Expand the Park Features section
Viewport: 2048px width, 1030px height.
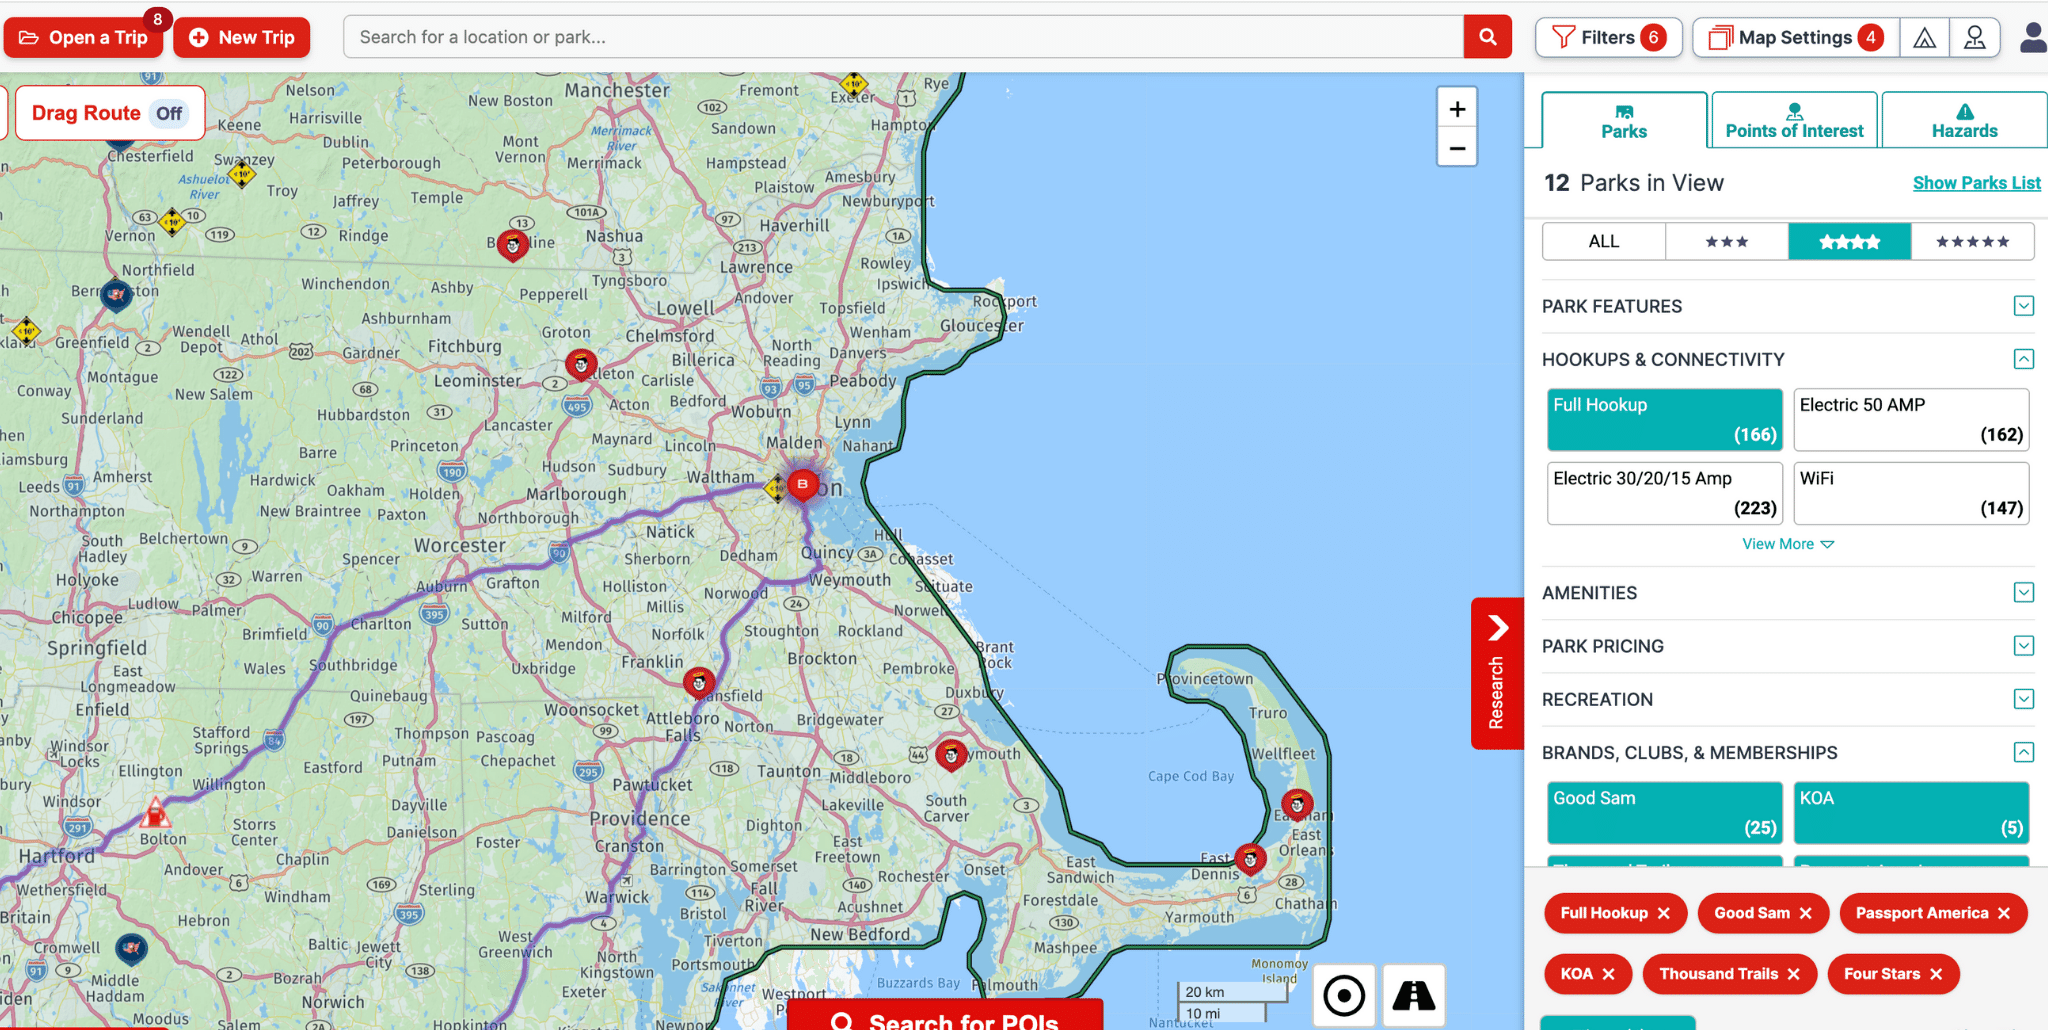click(x=2023, y=306)
